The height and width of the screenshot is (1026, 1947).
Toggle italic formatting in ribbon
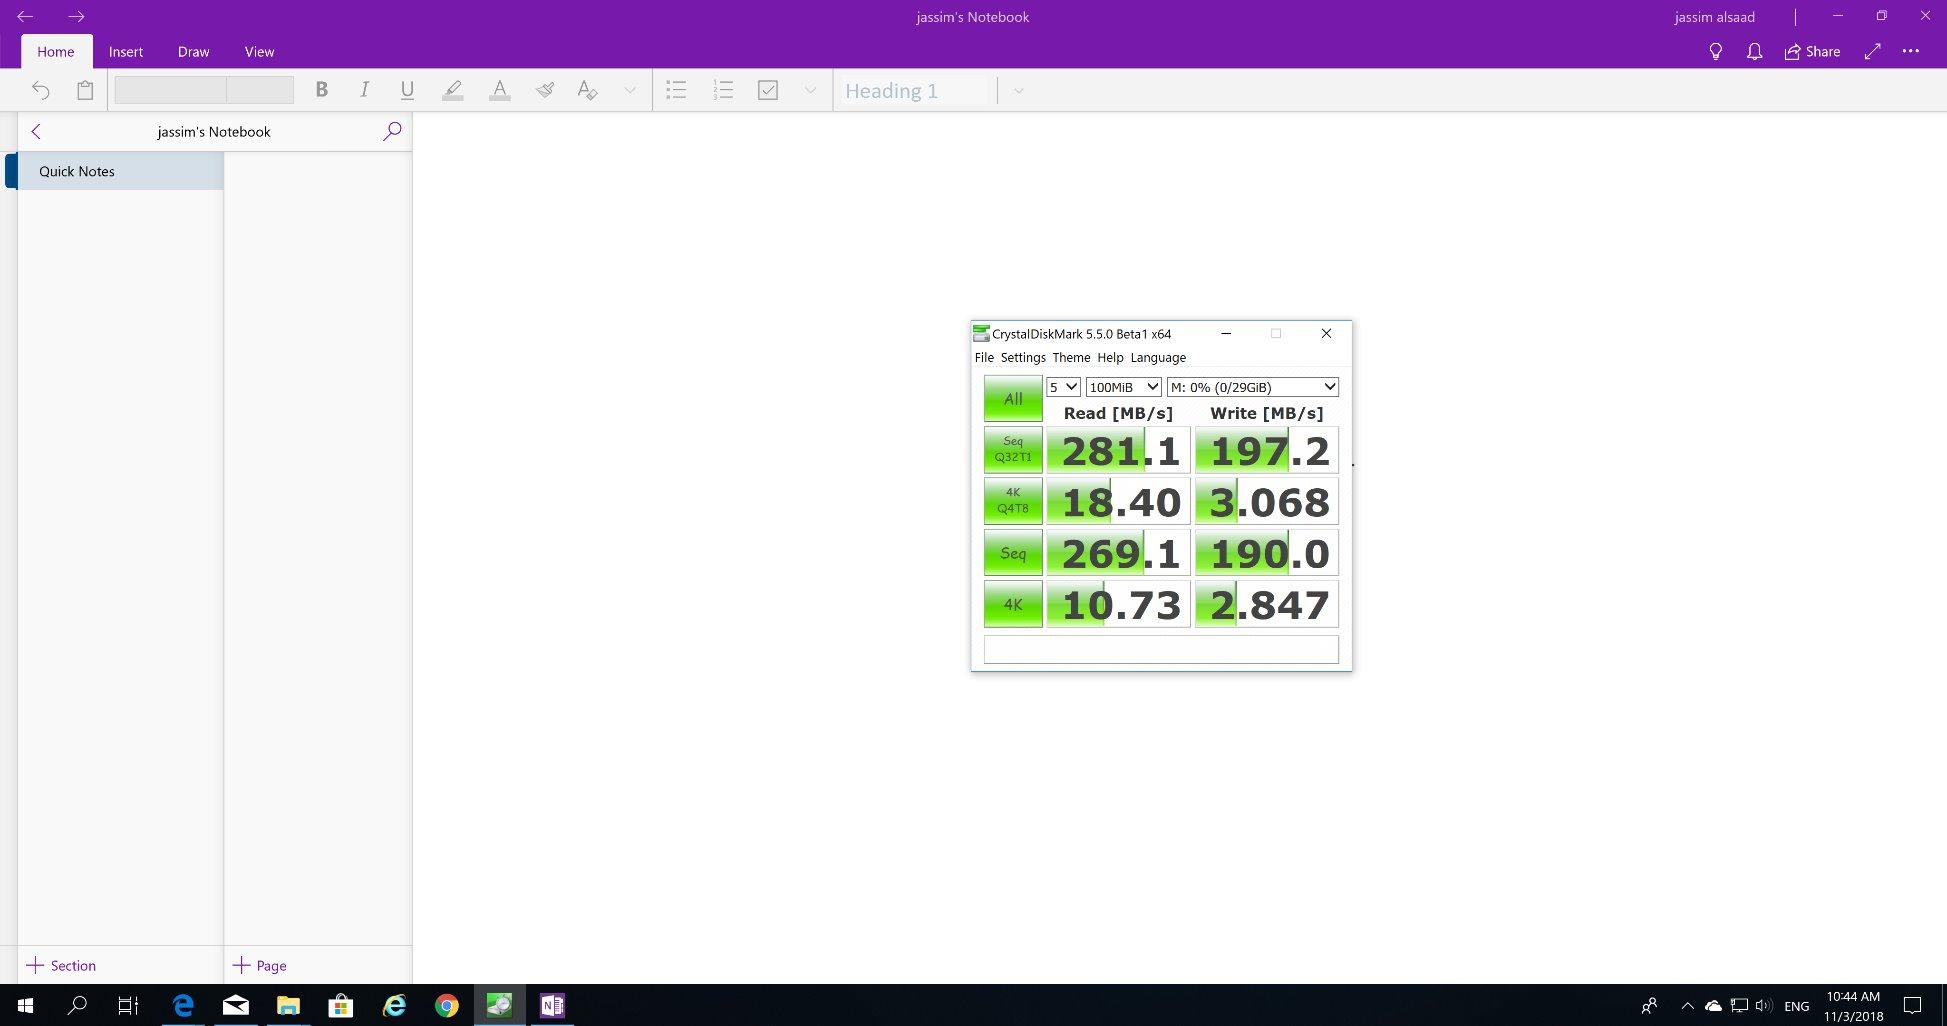click(364, 90)
